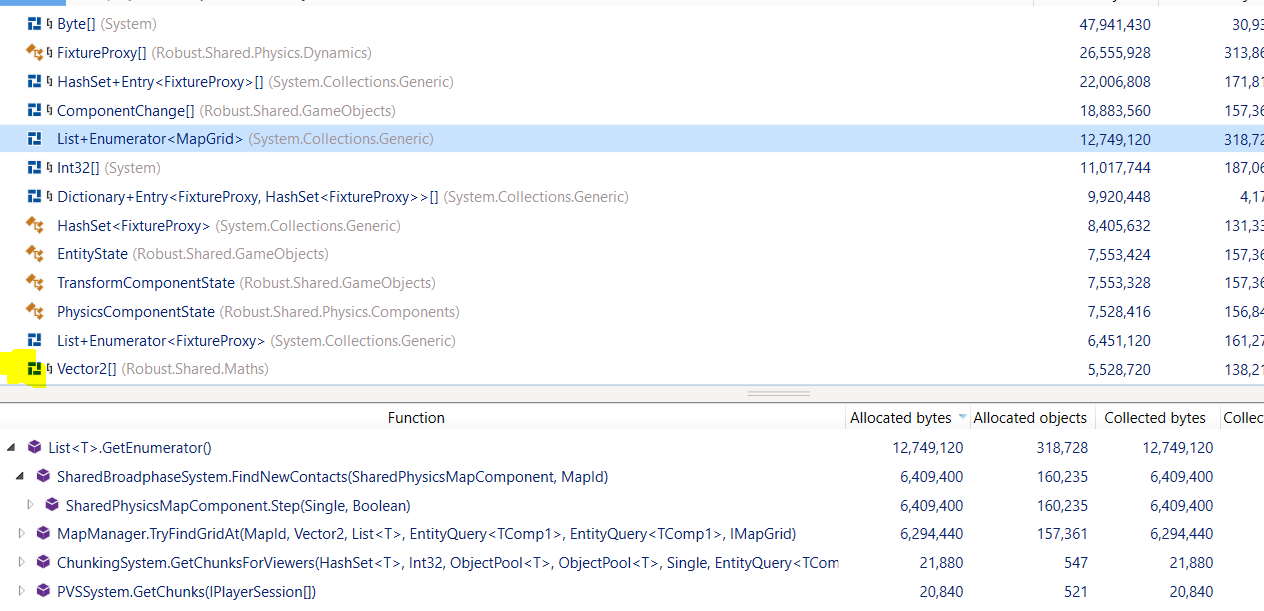Sort by the Allocated objects column header
This screenshot has height=611, width=1264.
pyautogui.click(x=1030, y=418)
